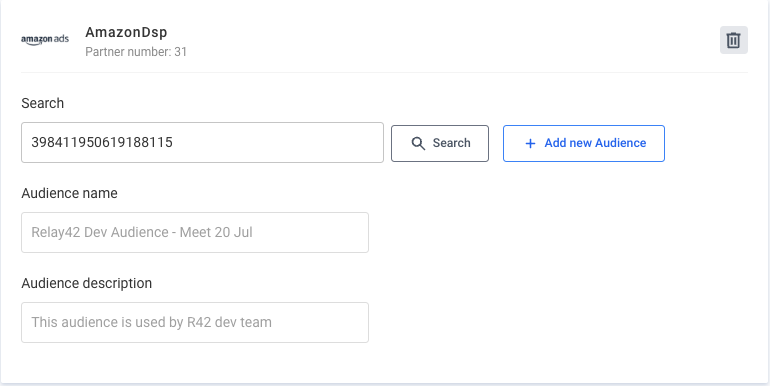
Task: Click the Audience name label
Action: [x=69, y=193]
